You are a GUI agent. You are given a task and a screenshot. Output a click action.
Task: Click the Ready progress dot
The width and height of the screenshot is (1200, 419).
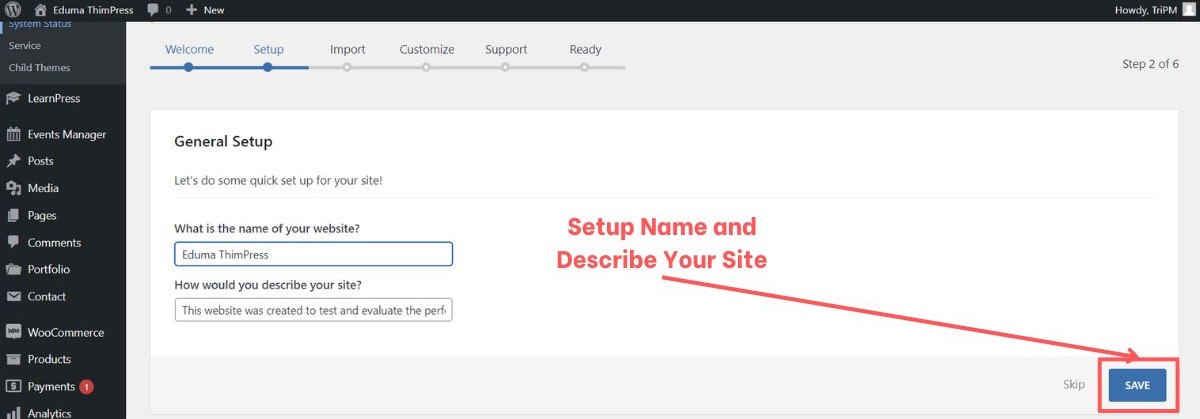[585, 68]
